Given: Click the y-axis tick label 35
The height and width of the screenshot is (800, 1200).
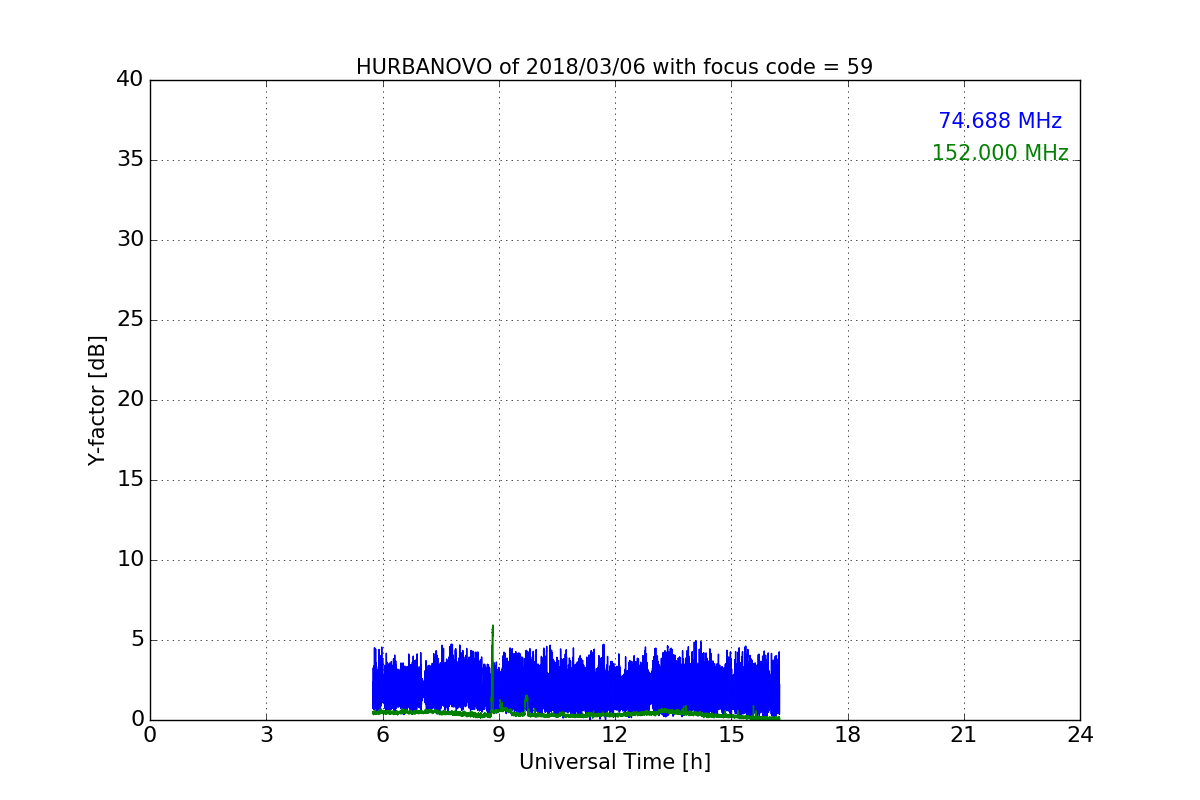Looking at the screenshot, I should 130,160.
